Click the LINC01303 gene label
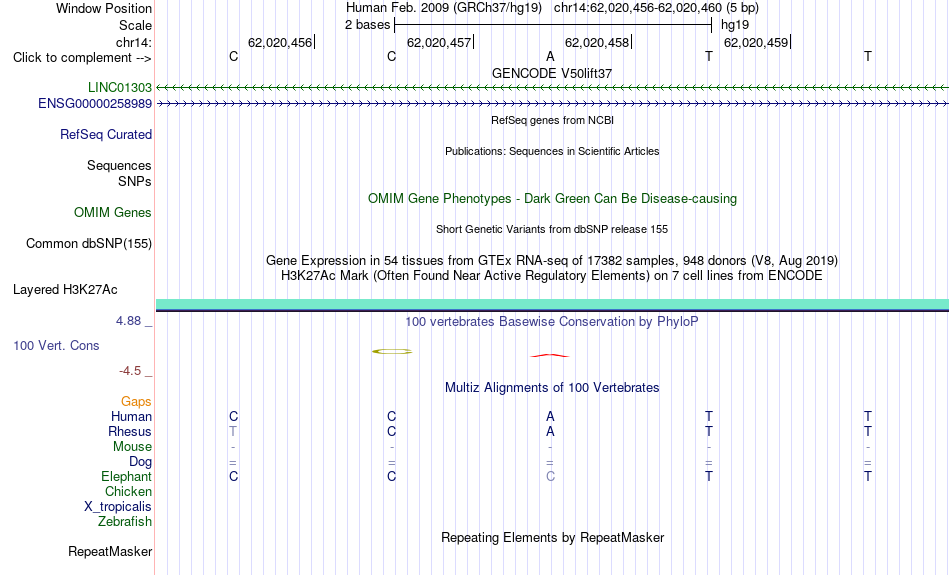 click(x=120, y=87)
